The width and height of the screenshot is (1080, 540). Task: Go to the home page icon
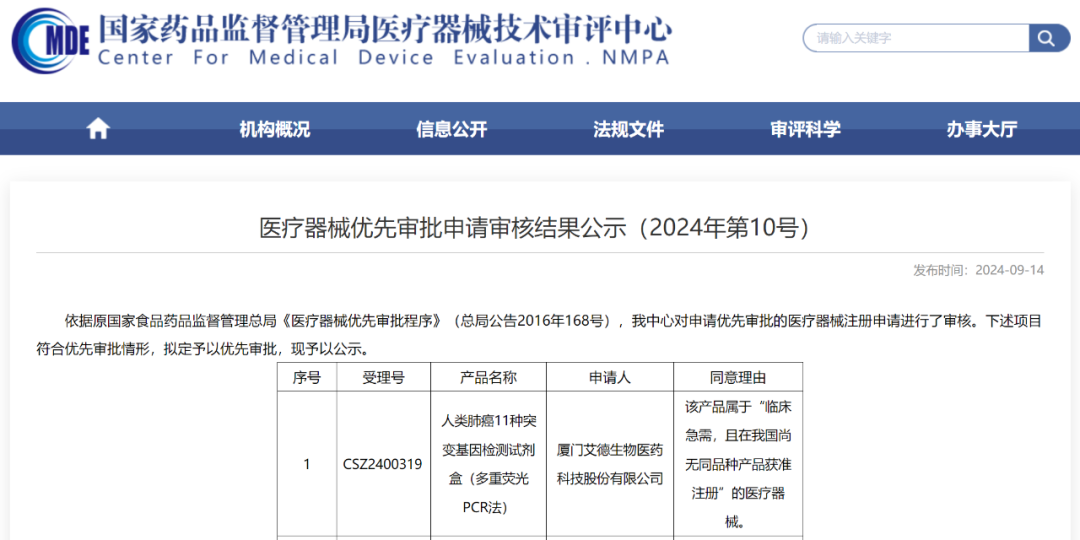pos(98,129)
